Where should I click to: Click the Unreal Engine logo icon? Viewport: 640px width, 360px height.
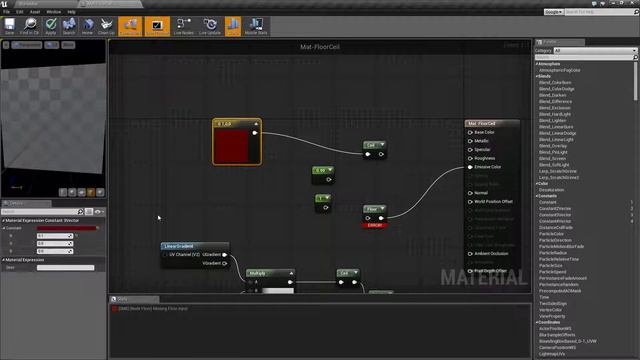tap(4, 4)
